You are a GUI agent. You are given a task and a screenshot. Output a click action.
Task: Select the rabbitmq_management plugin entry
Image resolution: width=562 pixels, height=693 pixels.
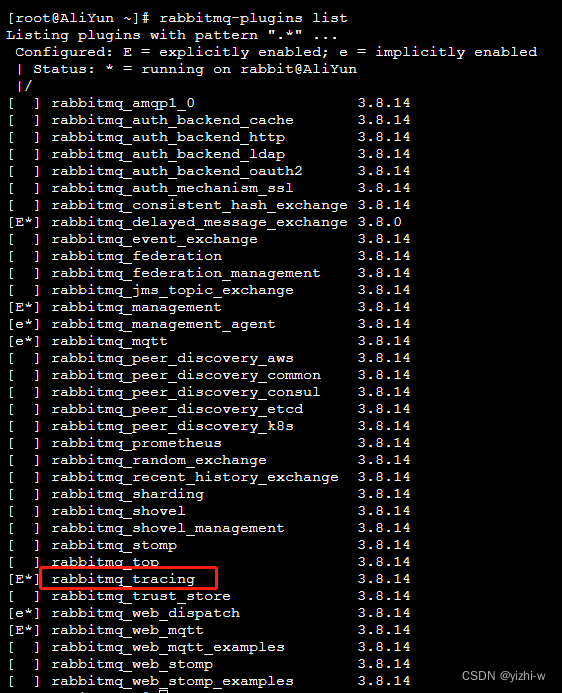(x=137, y=307)
